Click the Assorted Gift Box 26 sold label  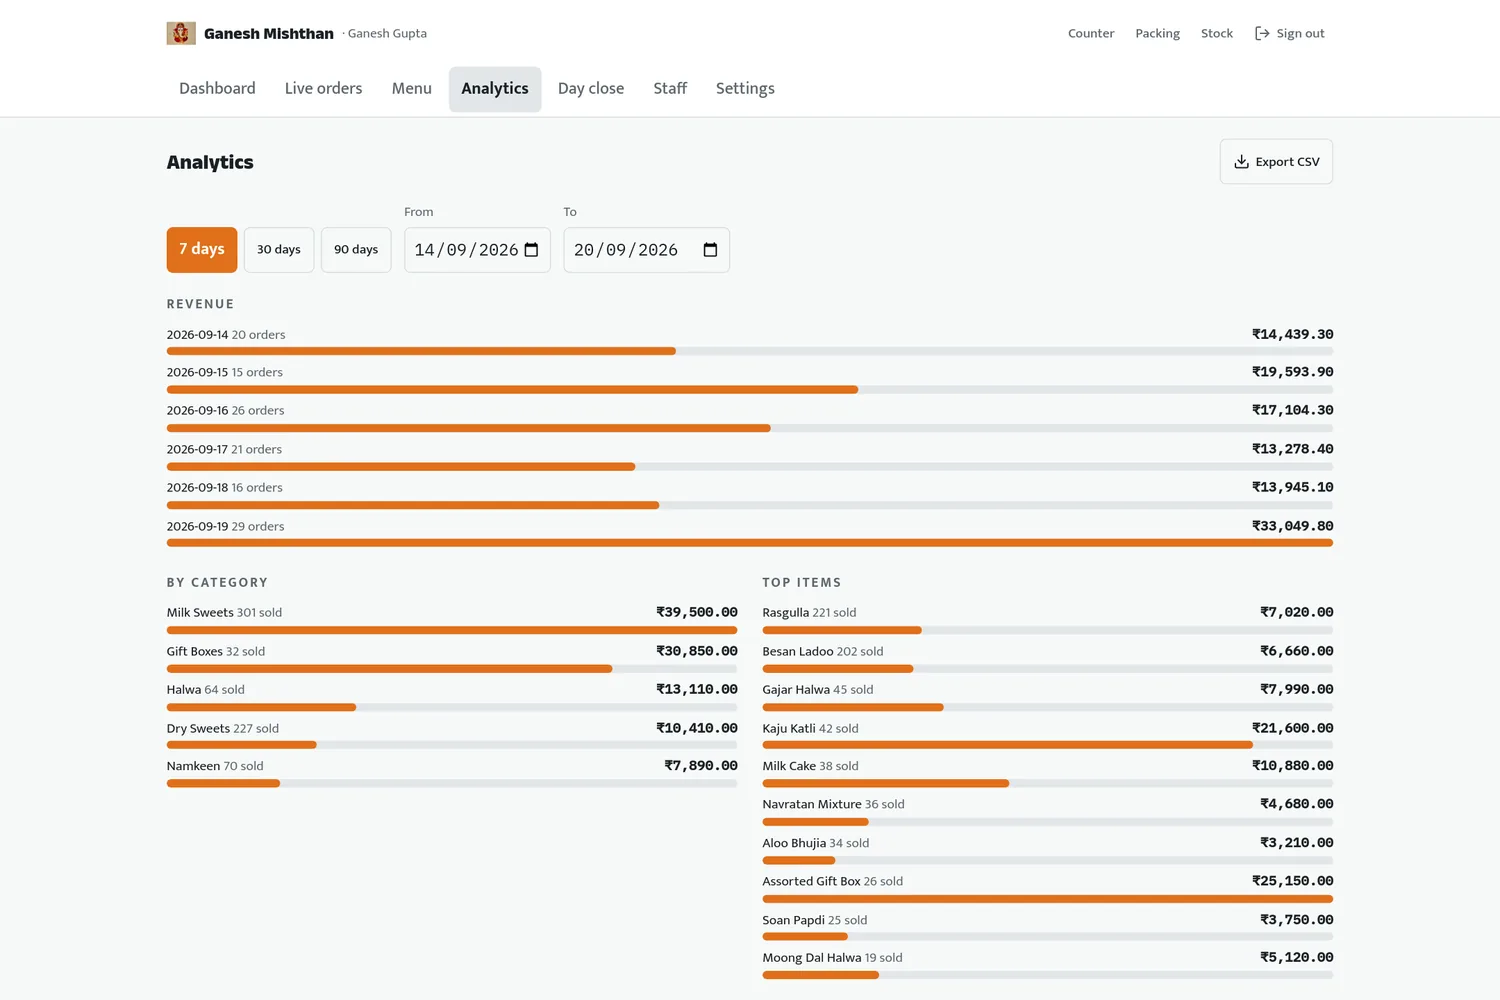tap(833, 882)
